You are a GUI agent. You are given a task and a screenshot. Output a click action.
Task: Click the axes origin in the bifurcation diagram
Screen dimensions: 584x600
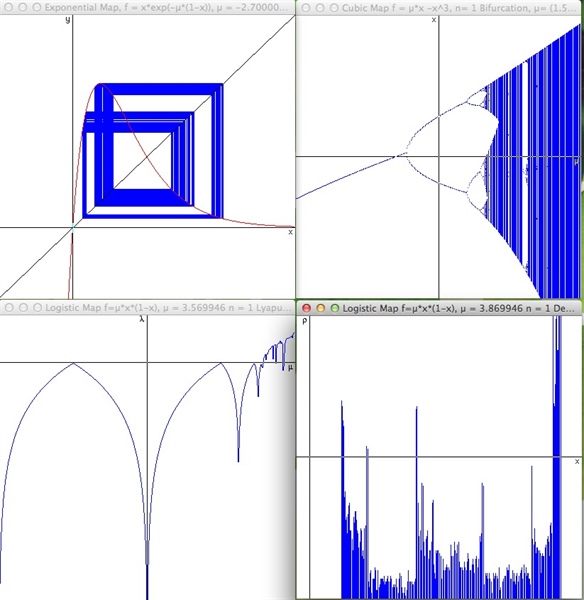pos(439,156)
